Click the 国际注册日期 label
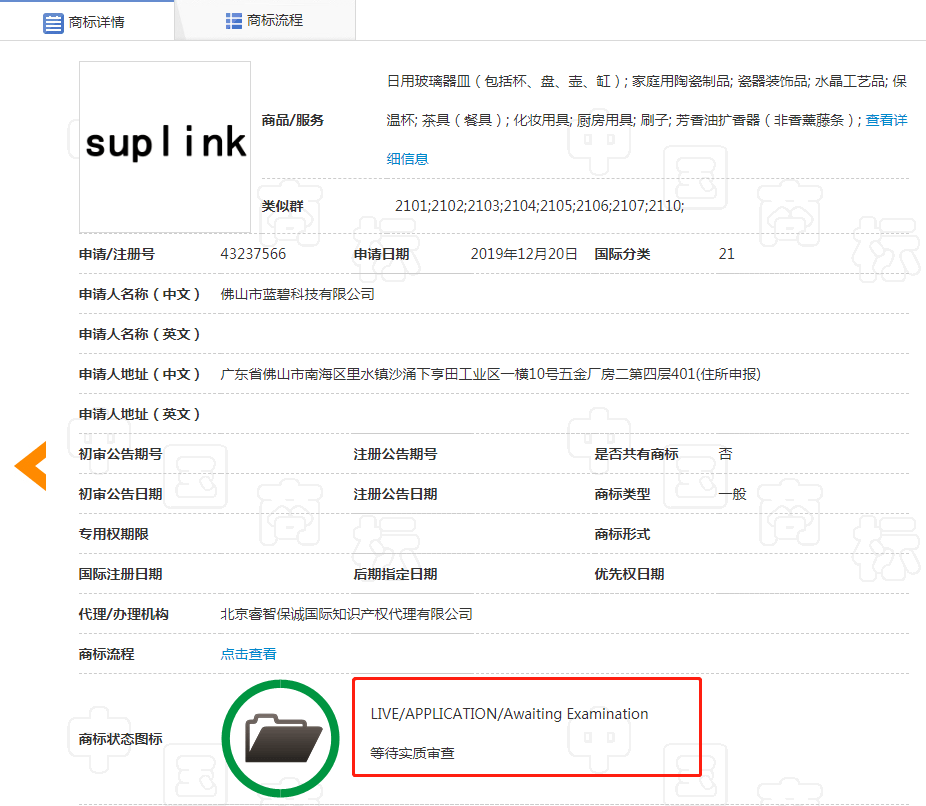 tap(120, 574)
